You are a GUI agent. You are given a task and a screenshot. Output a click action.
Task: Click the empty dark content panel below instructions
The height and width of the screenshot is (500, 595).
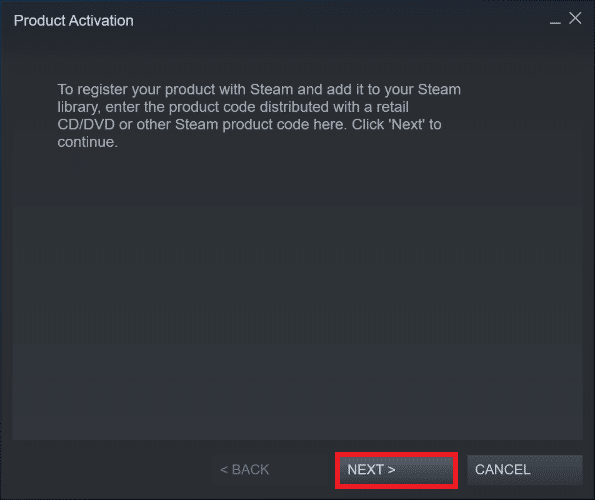point(297,296)
